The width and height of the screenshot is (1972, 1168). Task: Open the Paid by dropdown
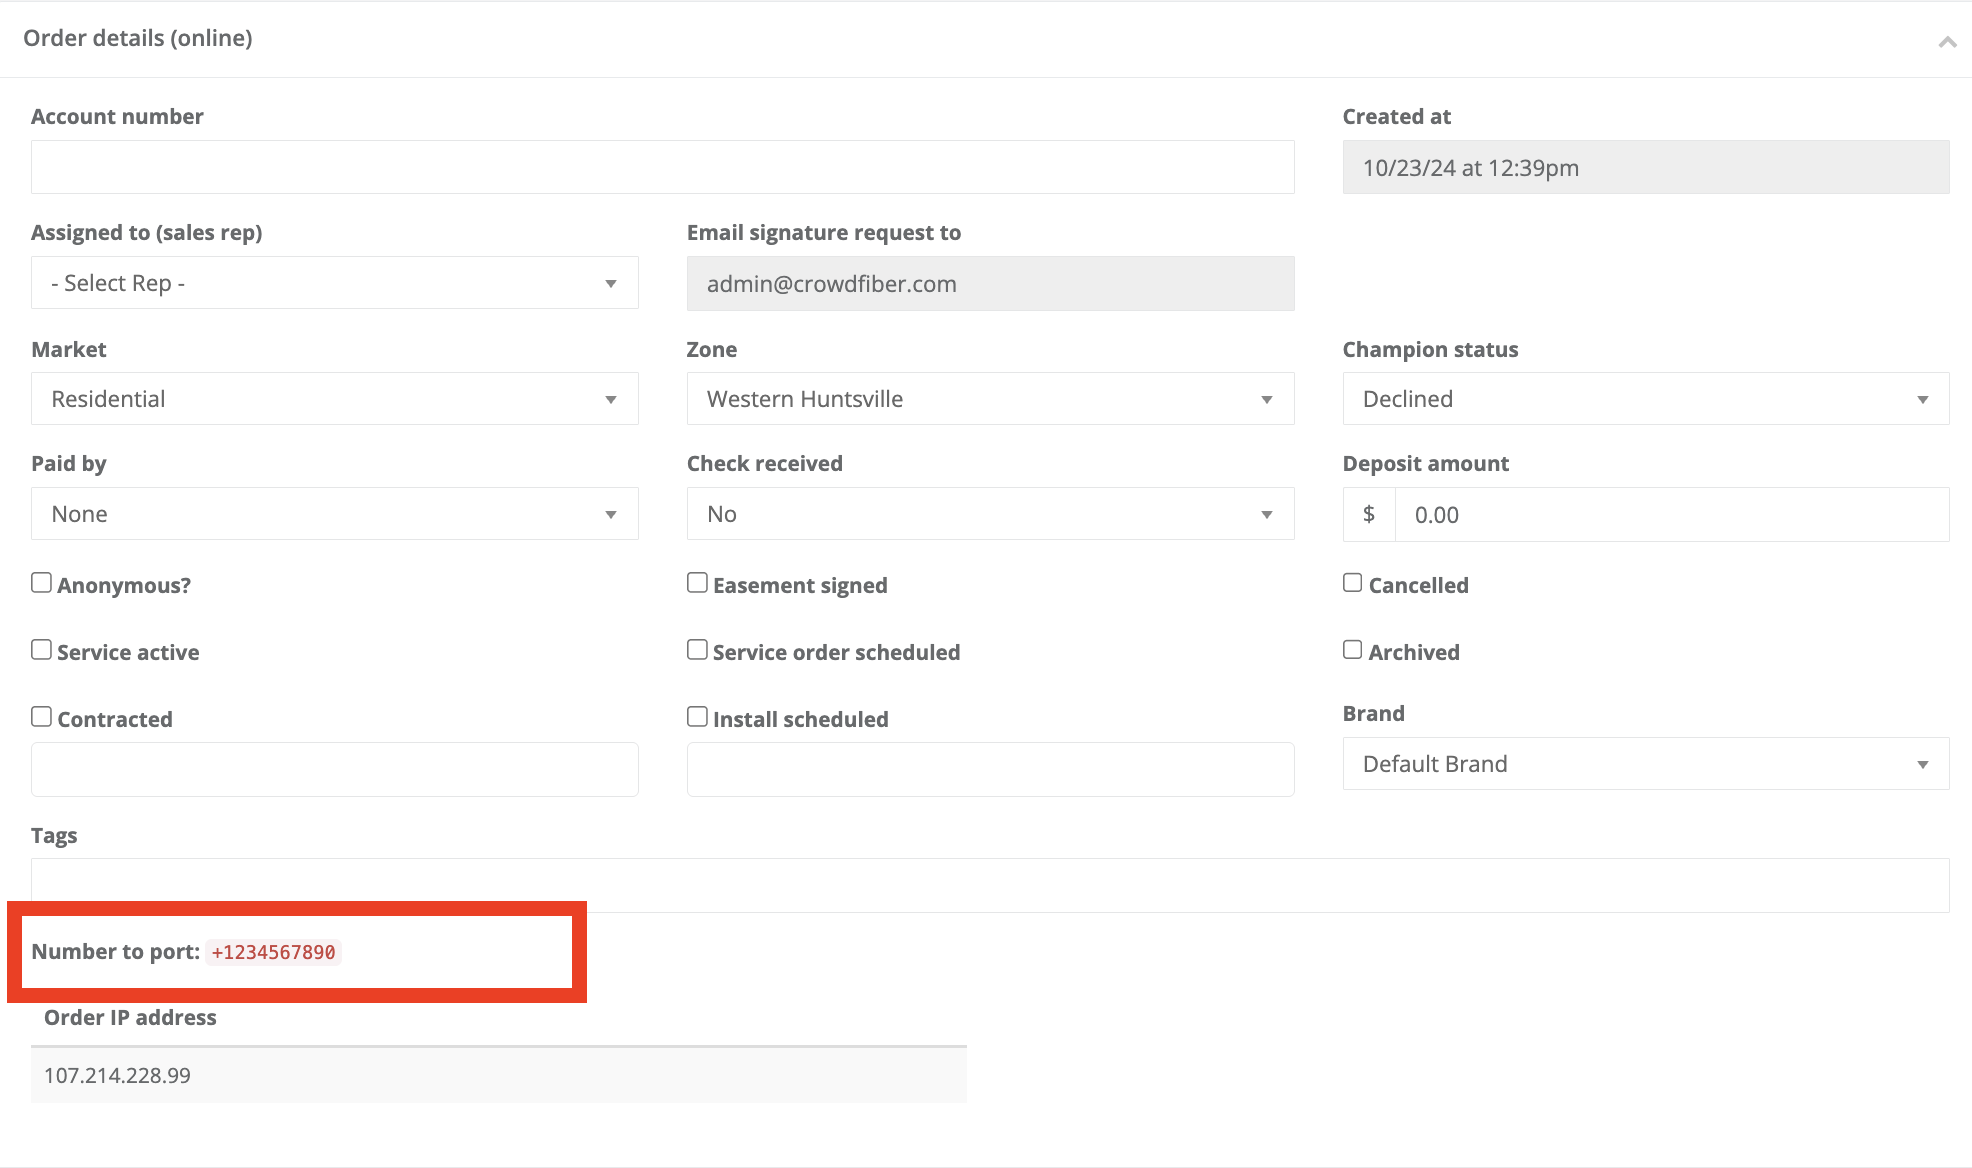click(x=334, y=514)
